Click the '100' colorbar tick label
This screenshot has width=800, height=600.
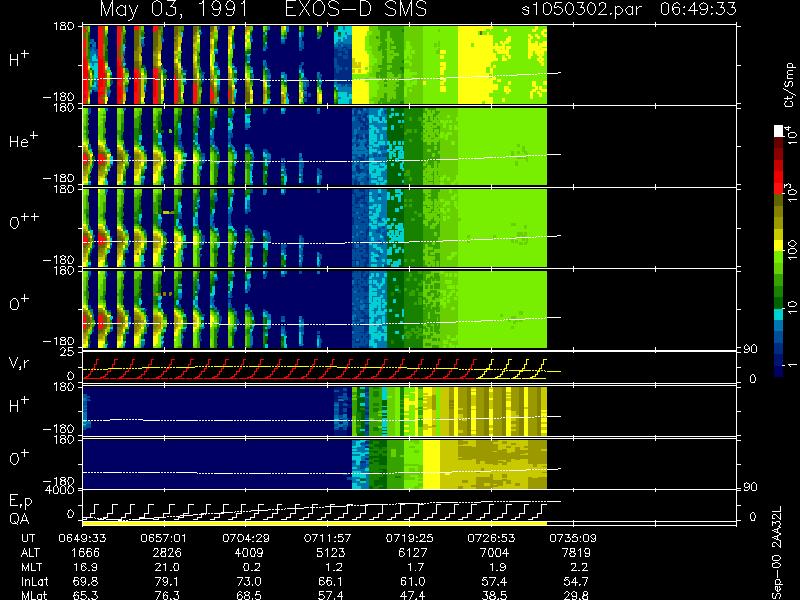click(791, 251)
